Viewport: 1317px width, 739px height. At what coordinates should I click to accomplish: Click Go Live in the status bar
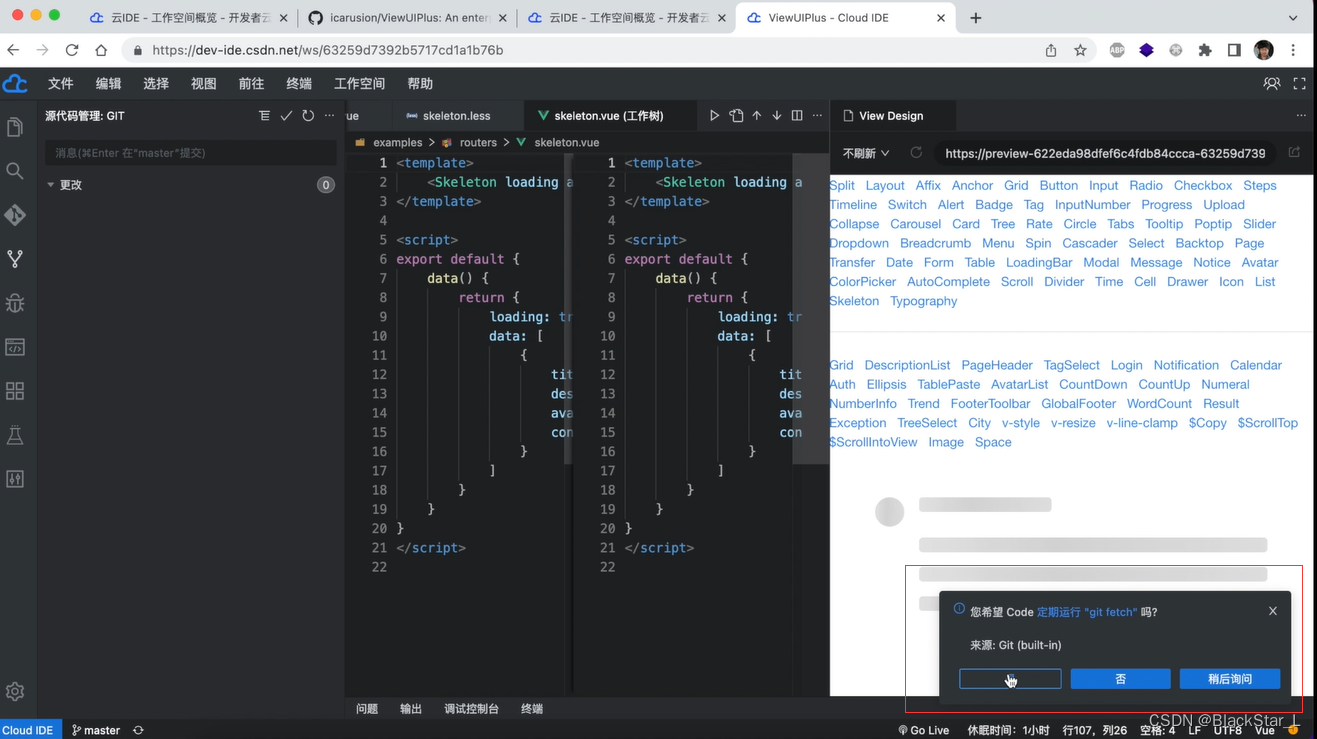pos(923,730)
